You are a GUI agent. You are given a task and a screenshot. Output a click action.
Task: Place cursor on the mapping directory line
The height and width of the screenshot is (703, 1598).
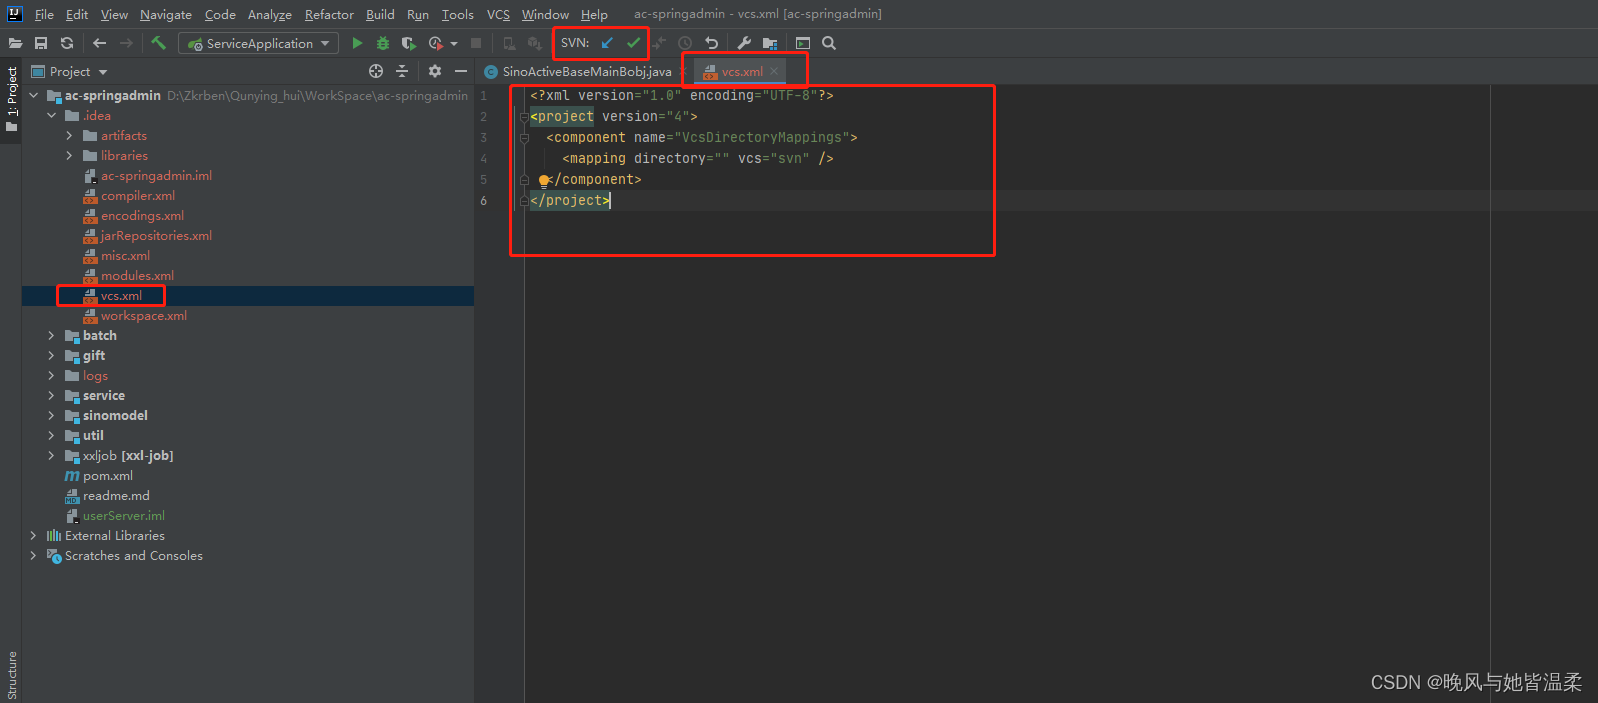[697, 159]
